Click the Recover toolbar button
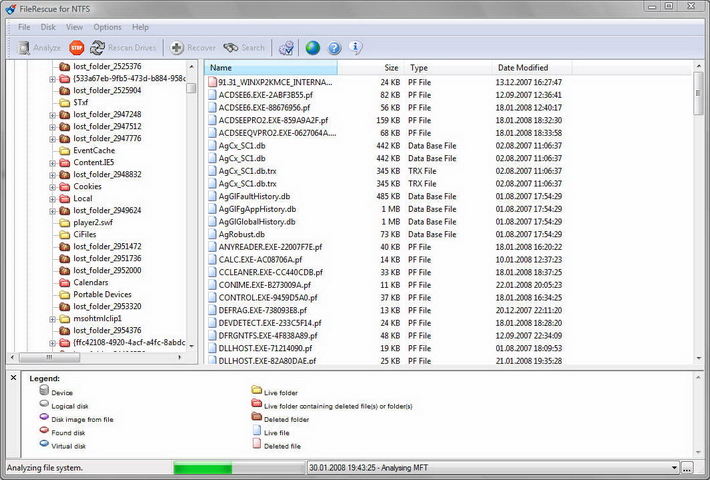This screenshot has height=480, width=710. pyautogui.click(x=193, y=47)
